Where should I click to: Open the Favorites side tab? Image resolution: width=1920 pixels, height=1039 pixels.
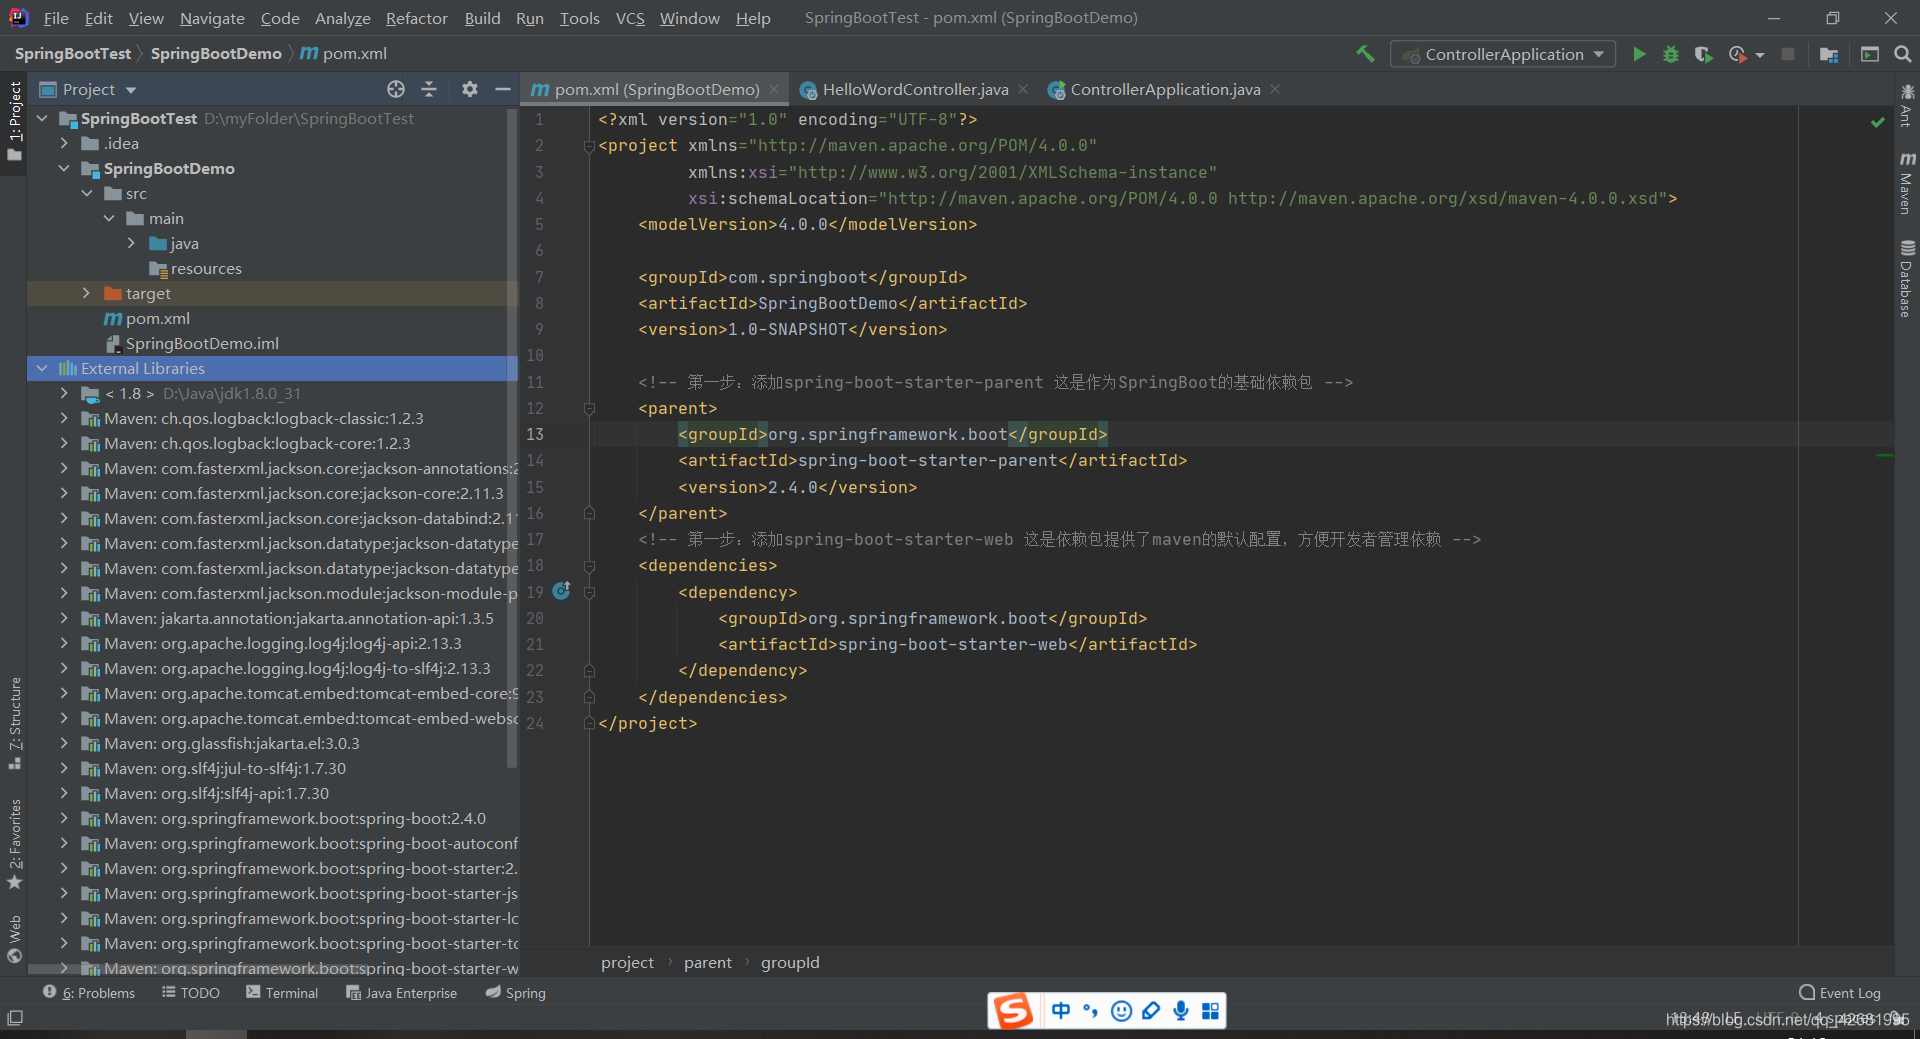(x=14, y=844)
